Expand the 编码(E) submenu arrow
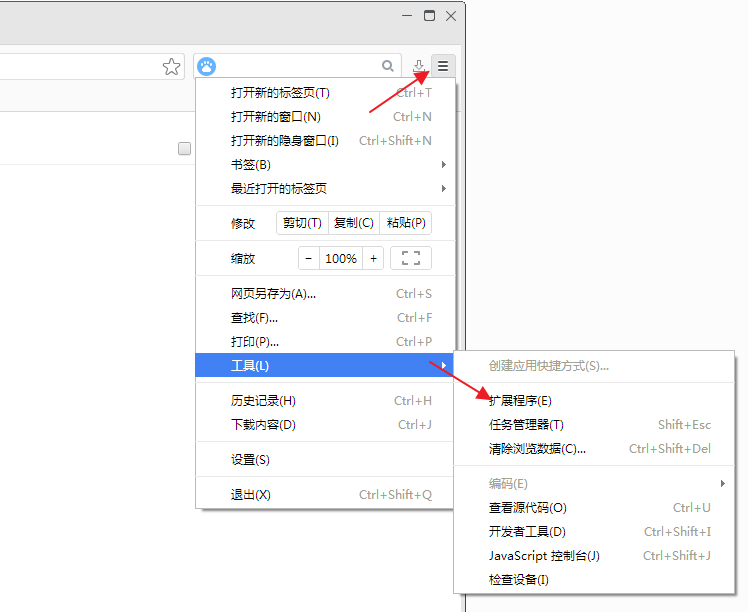Screen dimensions: 748x612 click(x=723, y=484)
